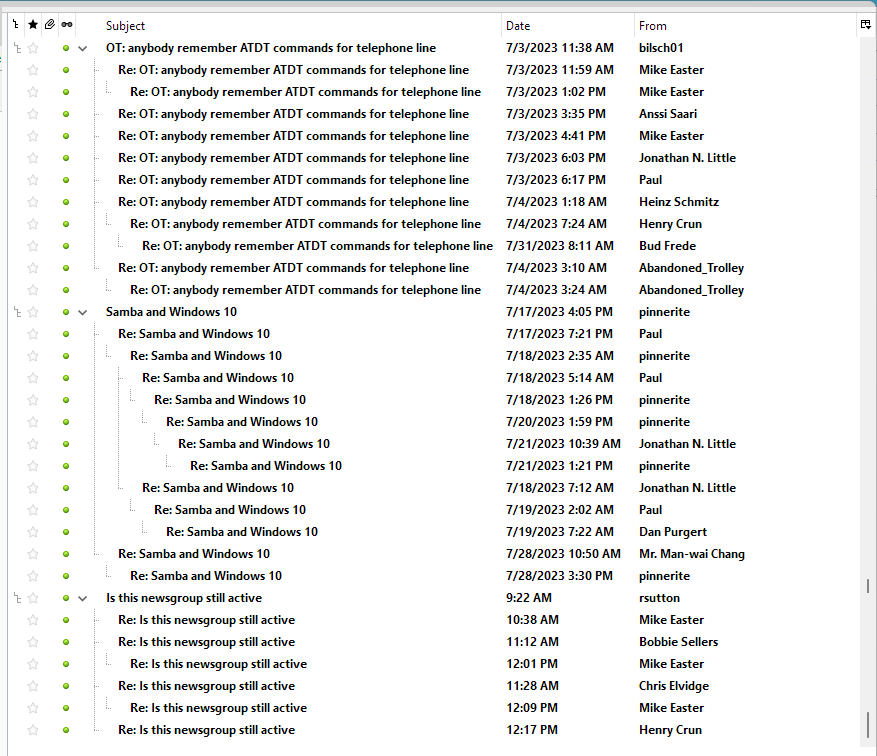Click thread icon beside 'Is this newsgroup still active' root
The height and width of the screenshot is (756, 877).
(17, 598)
